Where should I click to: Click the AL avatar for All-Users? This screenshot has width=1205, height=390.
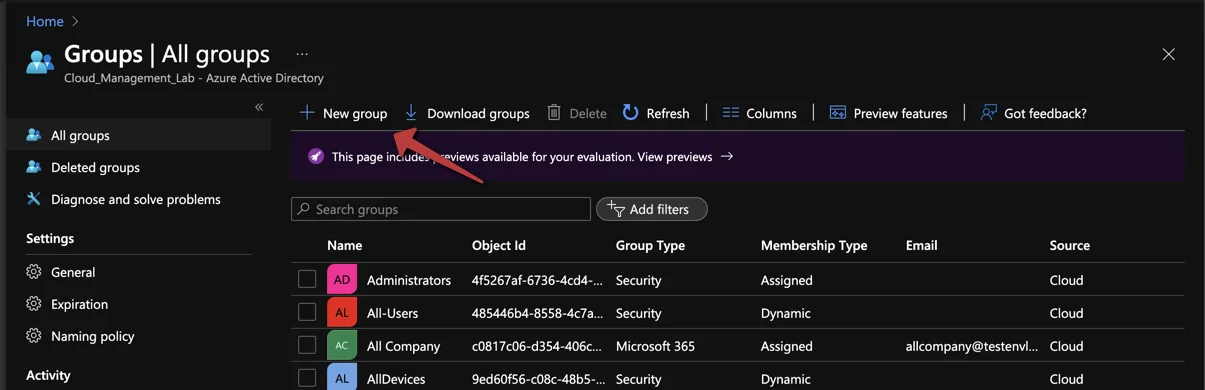(x=342, y=313)
